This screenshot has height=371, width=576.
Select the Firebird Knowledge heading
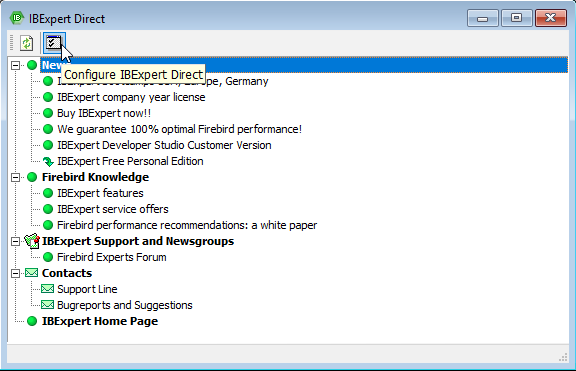95,177
